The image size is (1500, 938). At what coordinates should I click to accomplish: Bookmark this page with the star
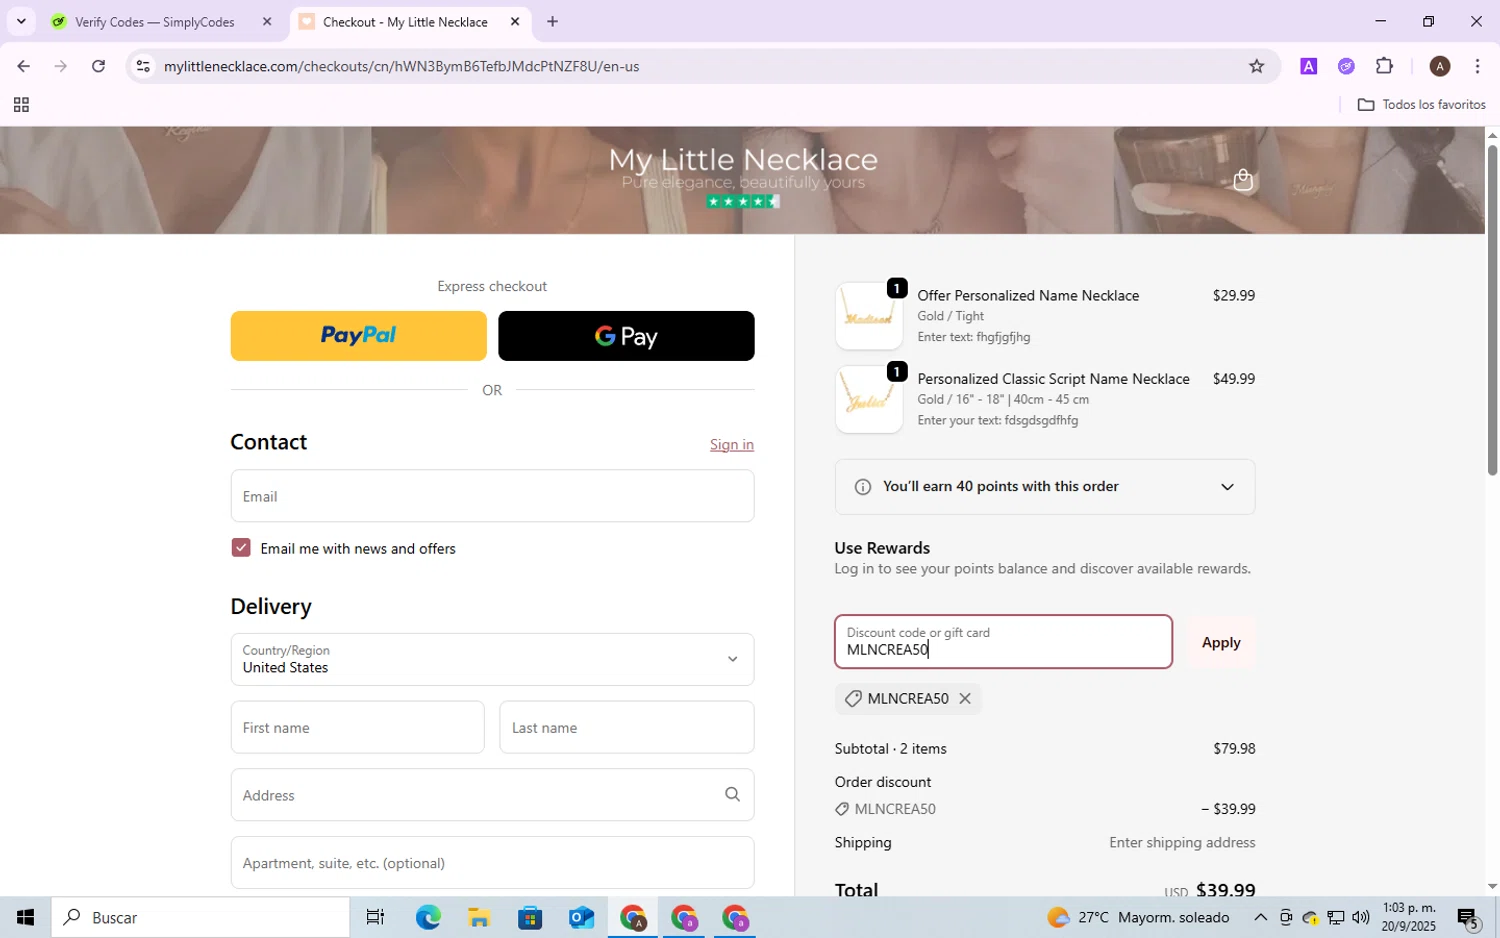tap(1257, 66)
